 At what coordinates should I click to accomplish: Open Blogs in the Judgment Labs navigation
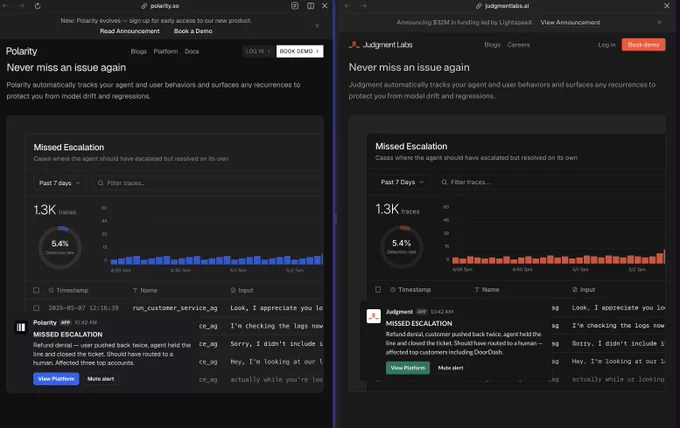point(492,45)
